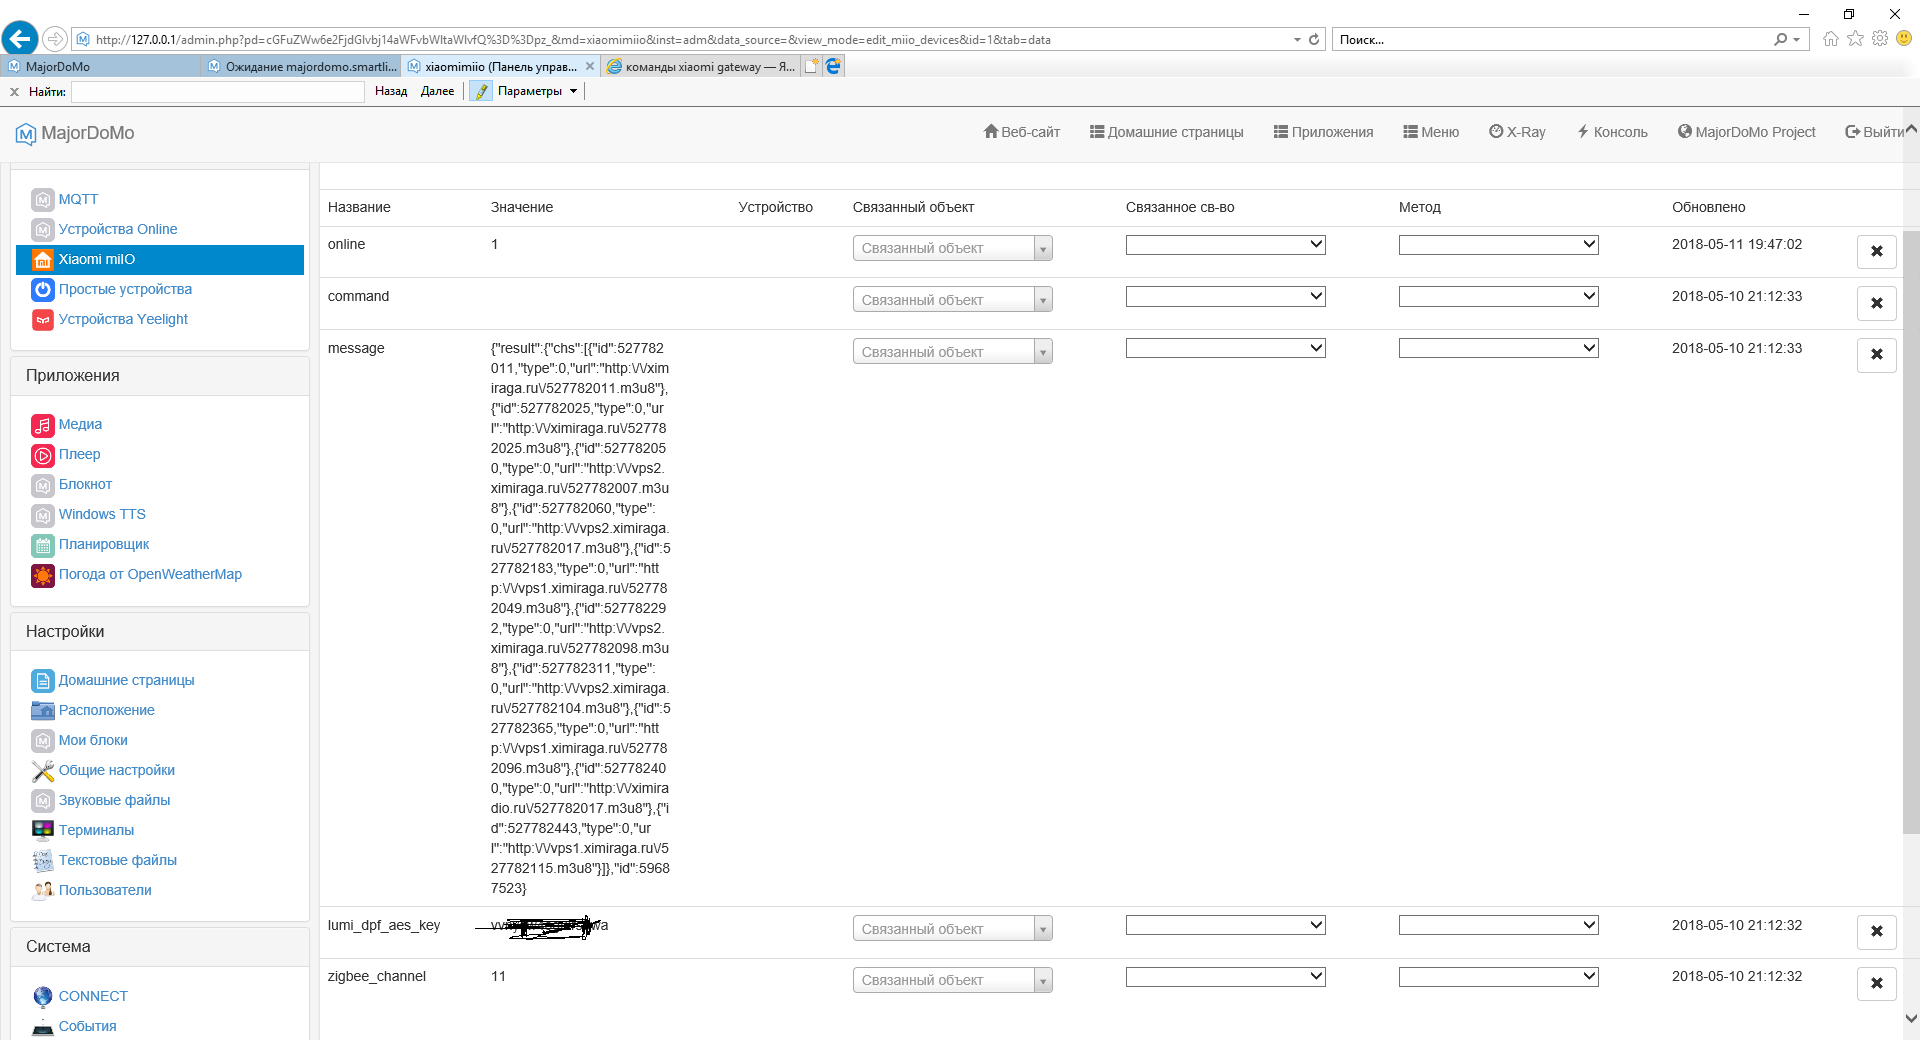Screen dimensions: 1920x1040
Task: Delete the message property row
Action: tap(1877, 355)
